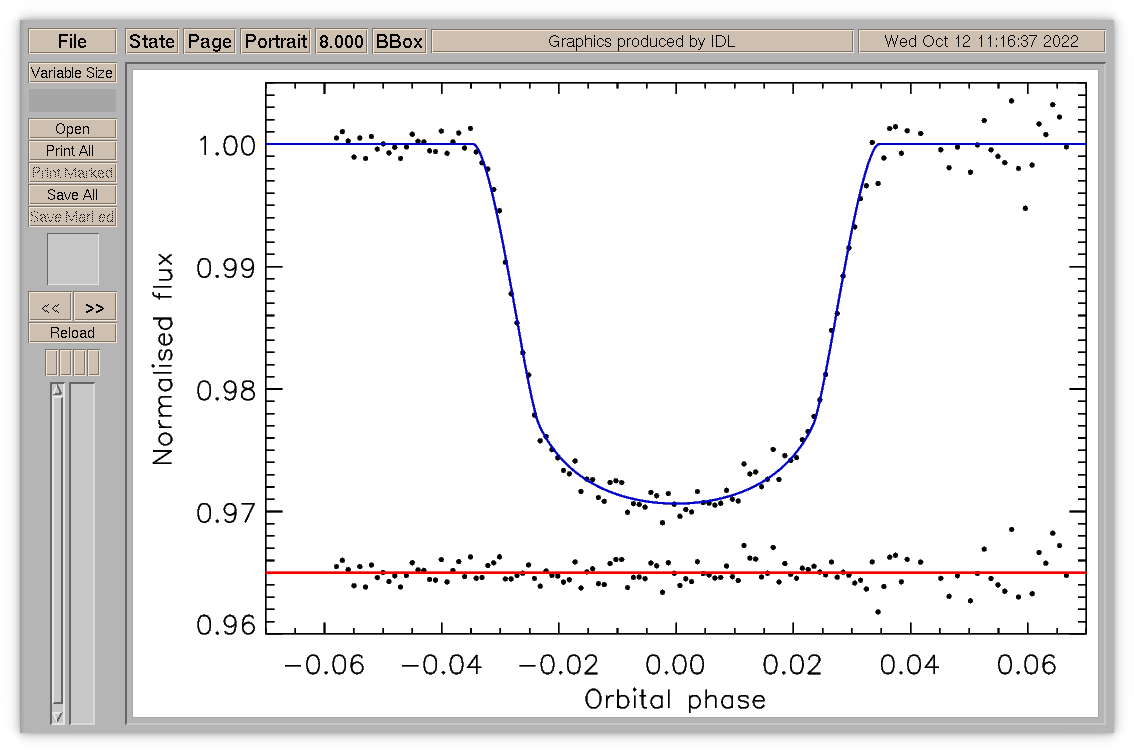Toggle the Variable Size option
The width and height of the screenshot is (1134, 753).
point(72,73)
